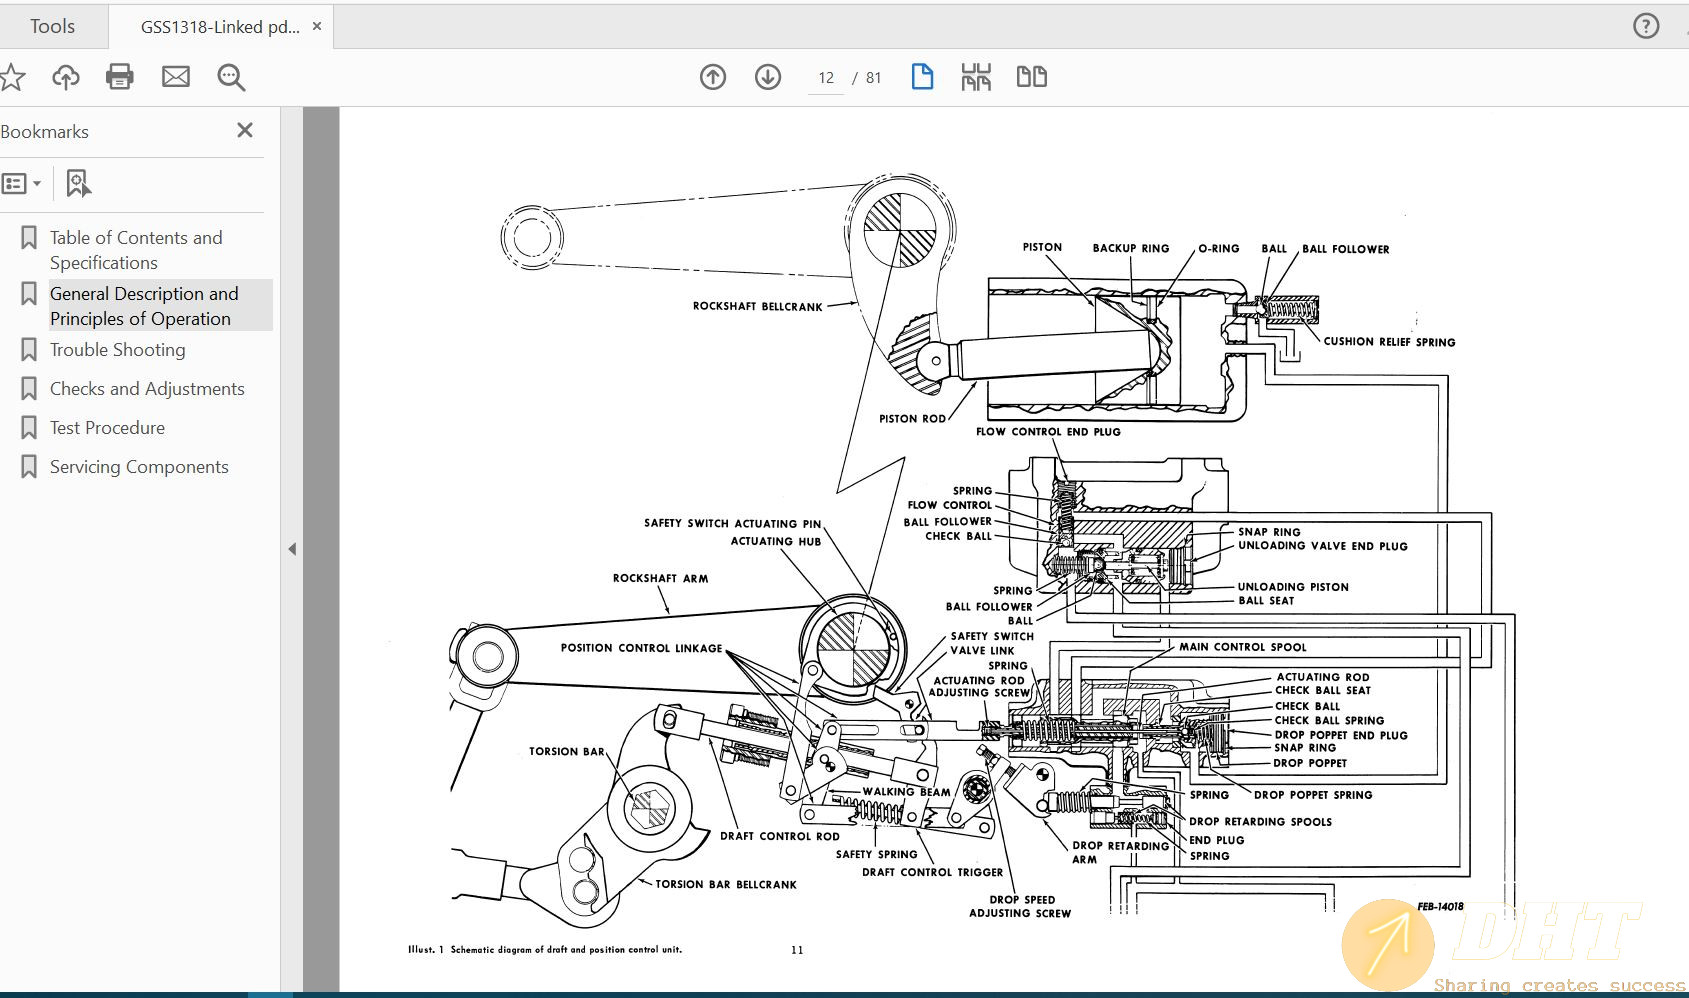
Task: Click the find current bookmark icon
Action: click(78, 184)
